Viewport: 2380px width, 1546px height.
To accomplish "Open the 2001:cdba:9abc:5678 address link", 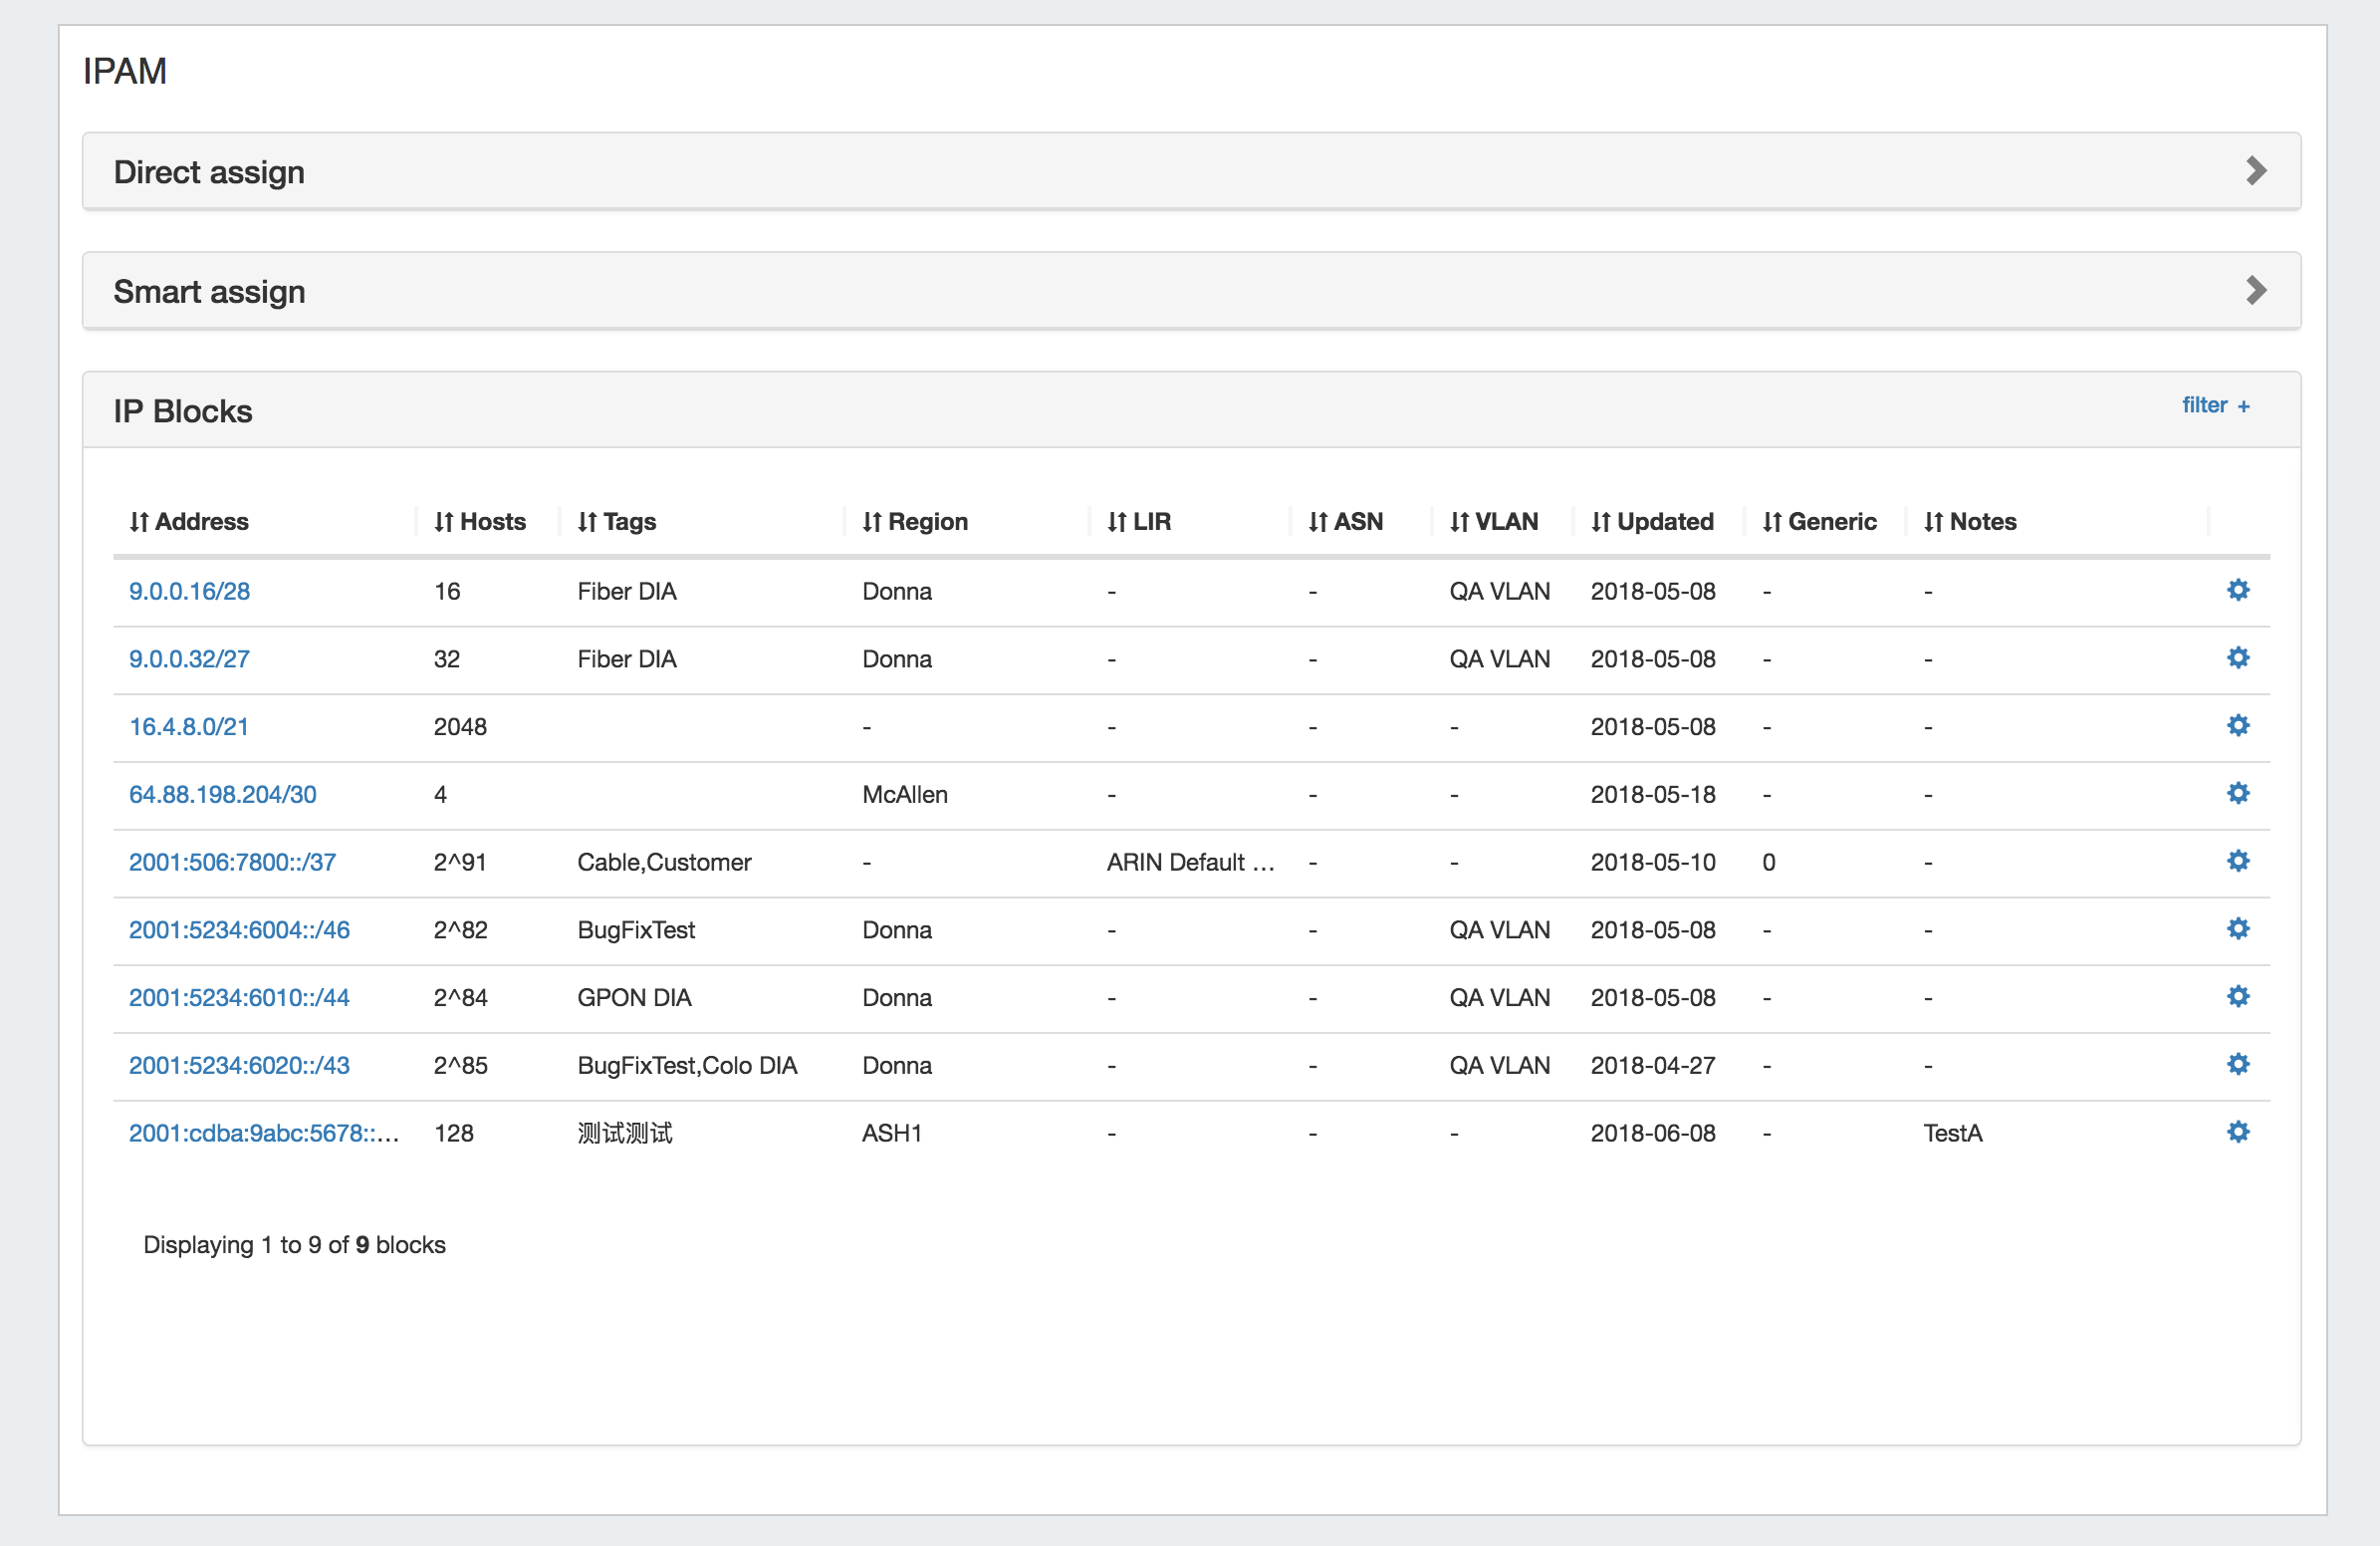I will coord(263,1133).
